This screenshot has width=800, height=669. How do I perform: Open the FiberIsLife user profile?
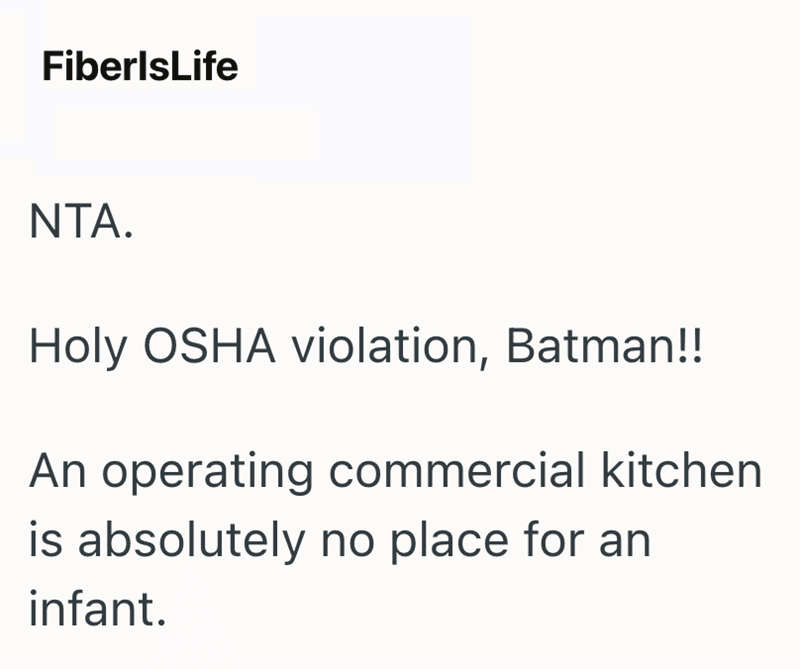pos(140,66)
